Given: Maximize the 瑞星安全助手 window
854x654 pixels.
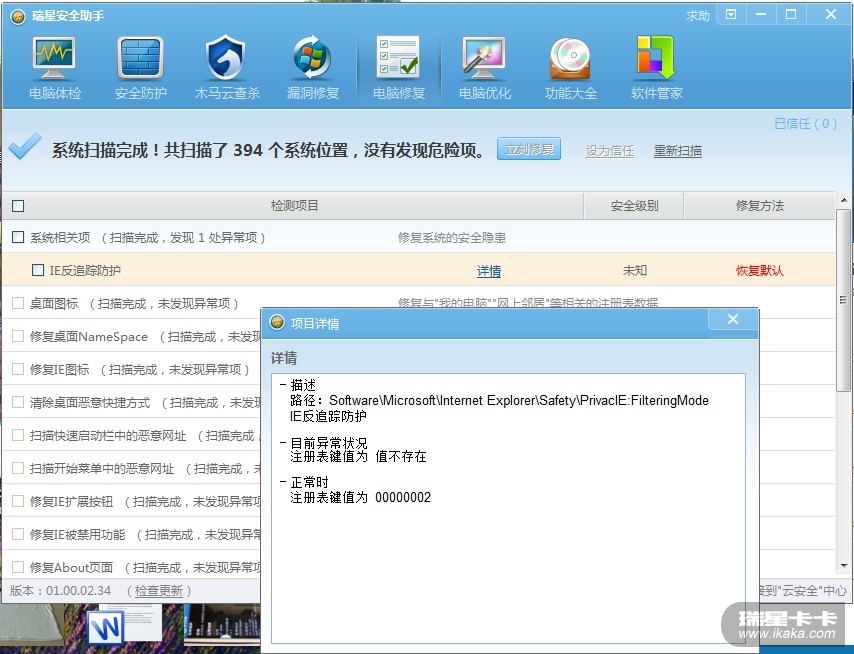Looking at the screenshot, I should (x=791, y=15).
